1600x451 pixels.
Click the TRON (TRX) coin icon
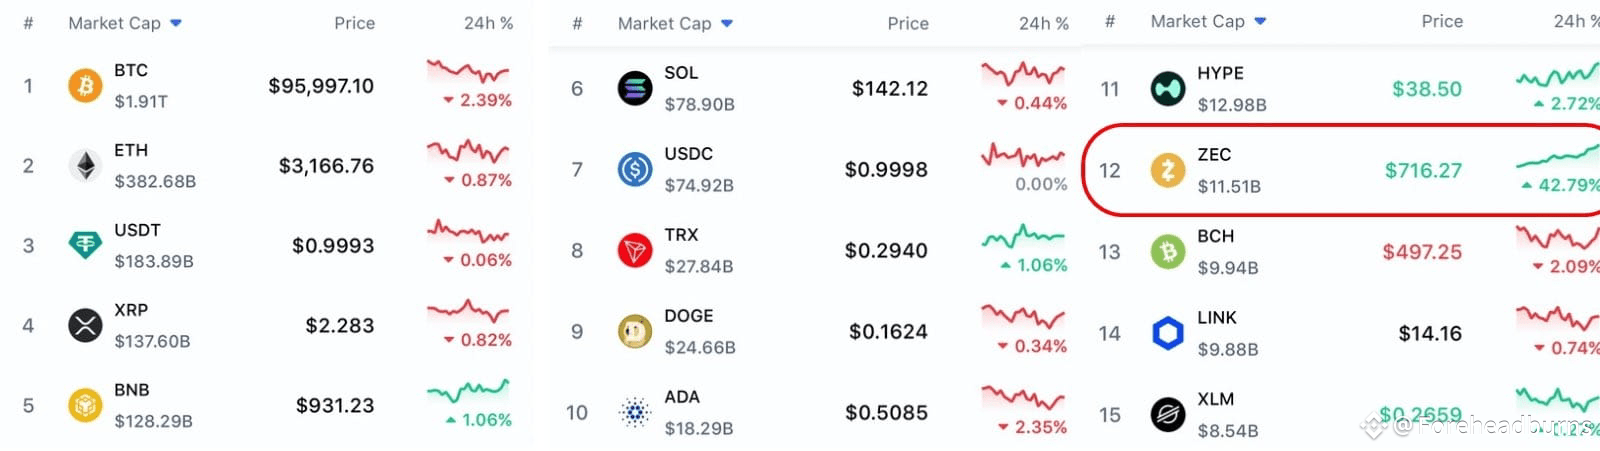pos(635,251)
